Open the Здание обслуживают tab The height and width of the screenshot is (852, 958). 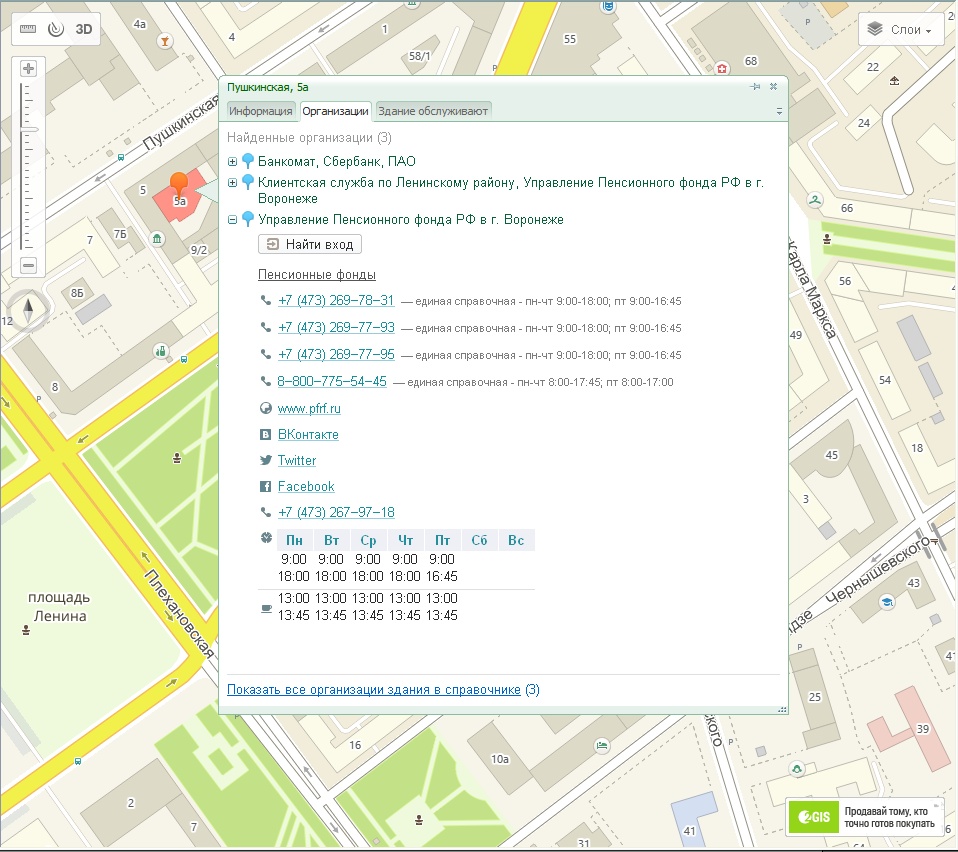point(433,111)
